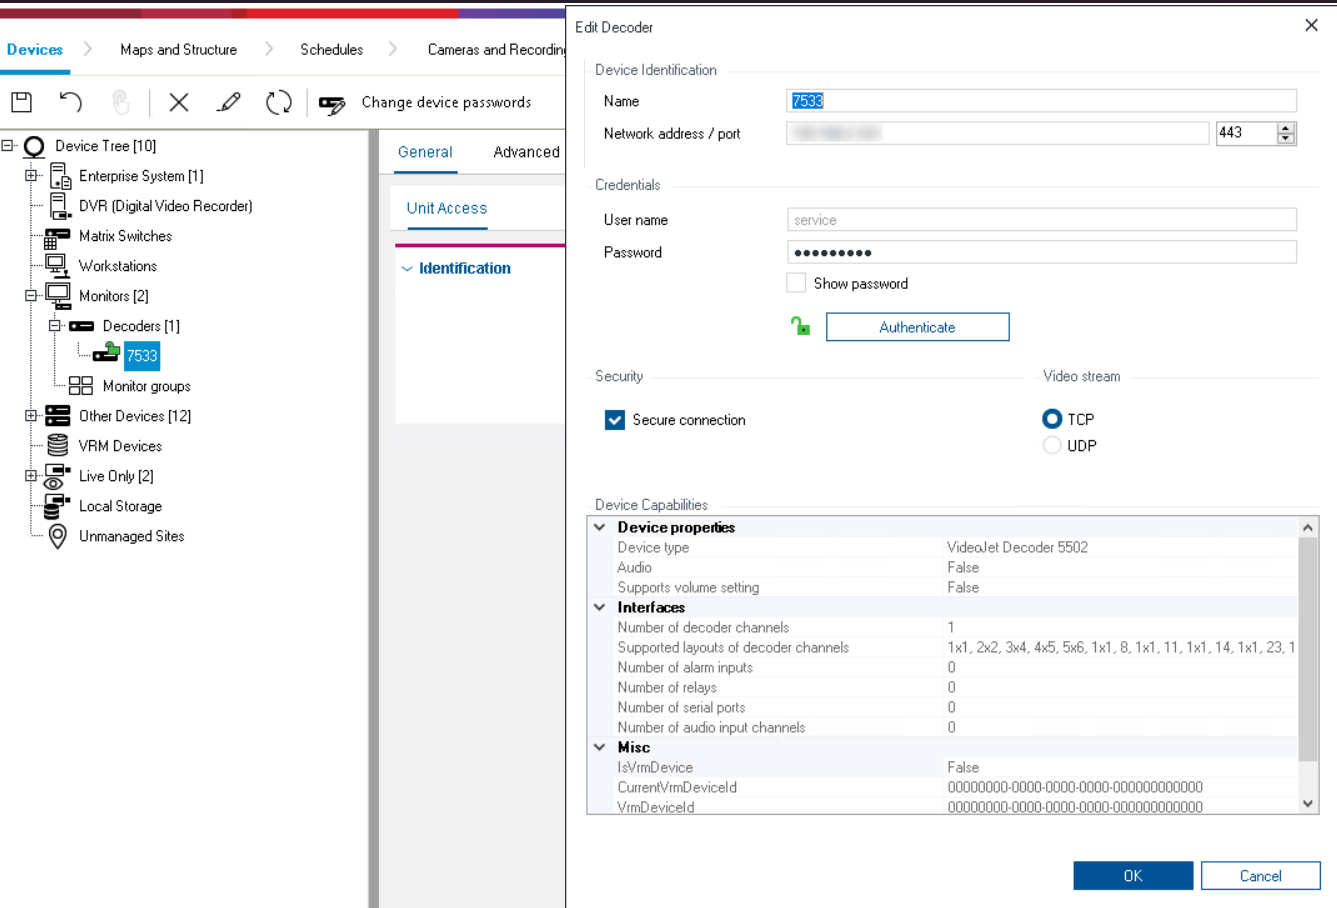Click the Password input field
Viewport: 1337px width, 908px height.
pos(1041,252)
